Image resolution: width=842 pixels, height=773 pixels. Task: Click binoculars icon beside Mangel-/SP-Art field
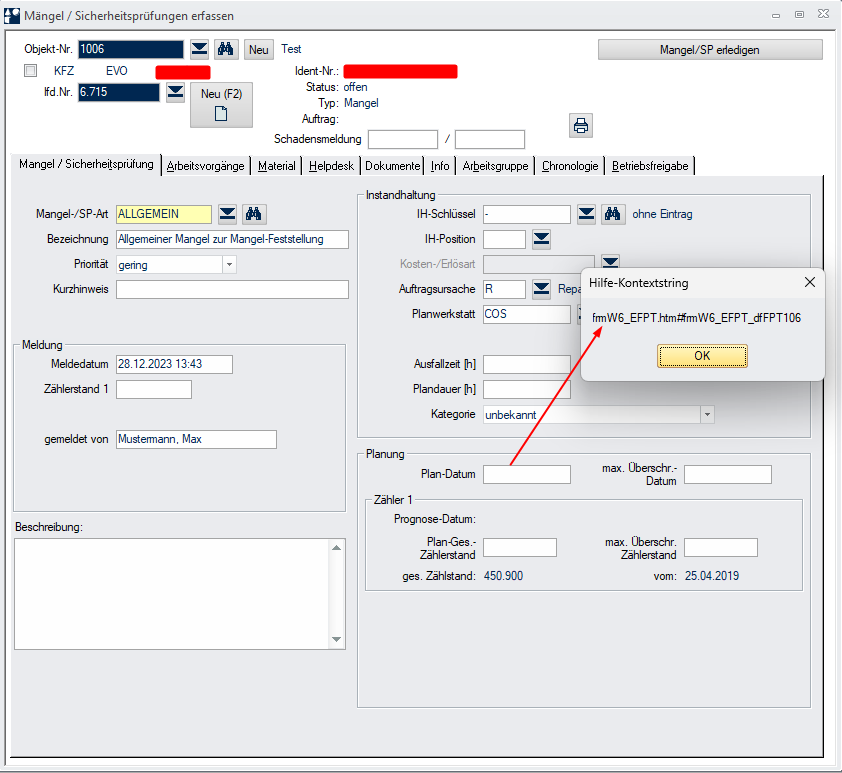[x=254, y=213]
